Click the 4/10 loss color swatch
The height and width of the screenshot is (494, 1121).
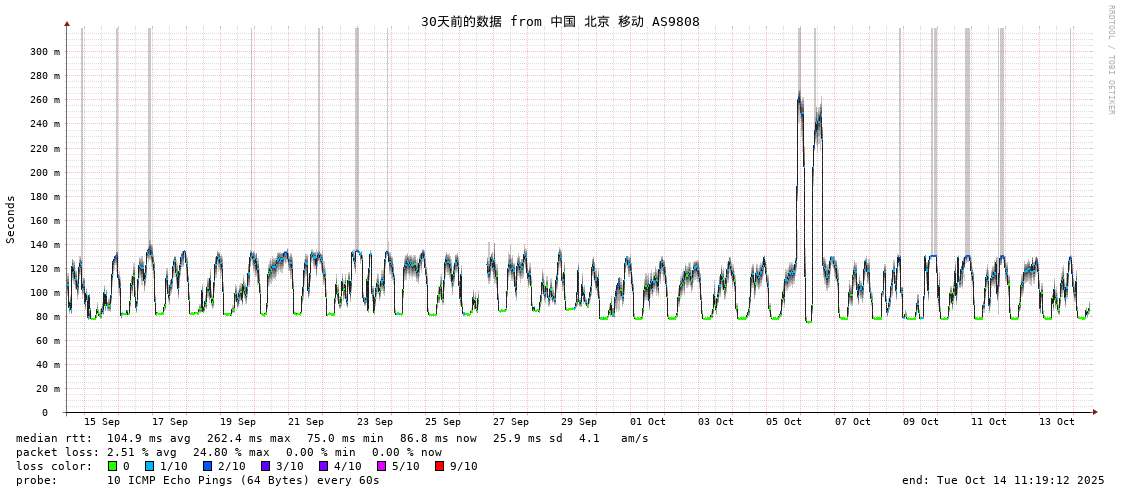[x=323, y=466]
